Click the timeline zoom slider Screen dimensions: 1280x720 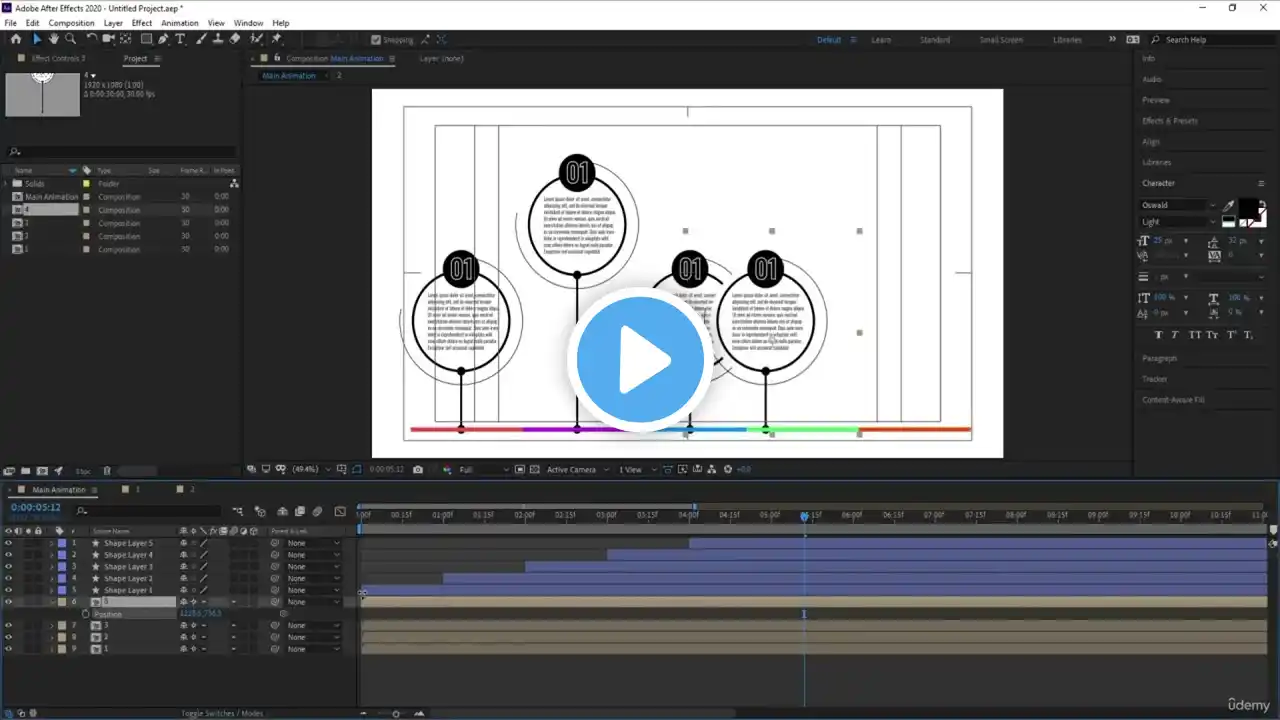(396, 714)
